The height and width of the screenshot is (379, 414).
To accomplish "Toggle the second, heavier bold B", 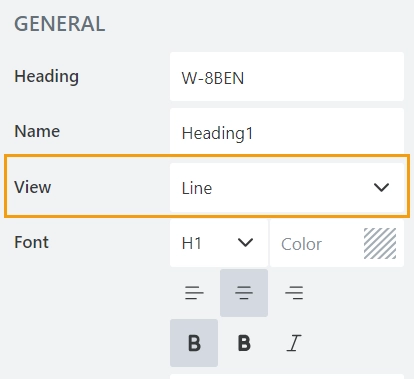I will coord(244,343).
